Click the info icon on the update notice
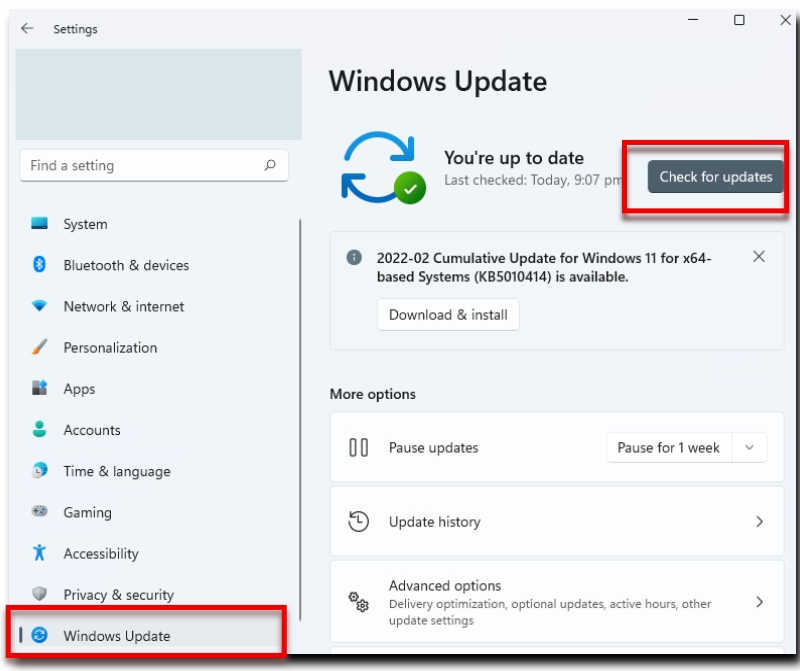Screen dimensions: 800x671 pos(352,257)
